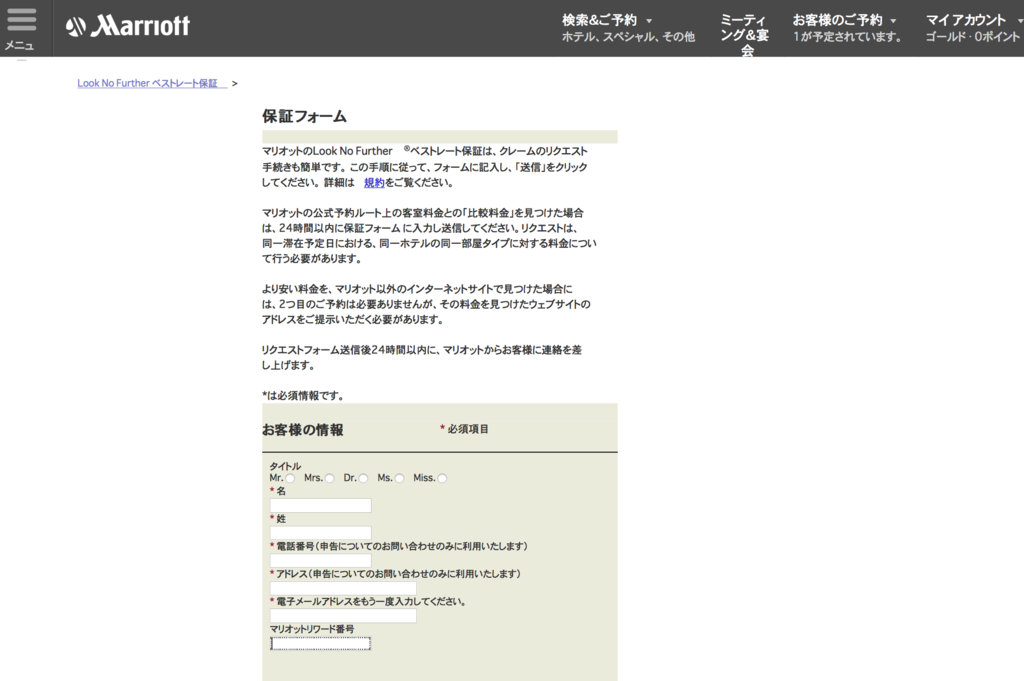1024x681 pixels.
Task: Focus the 電話番号 phone number field
Action: click(x=321, y=560)
